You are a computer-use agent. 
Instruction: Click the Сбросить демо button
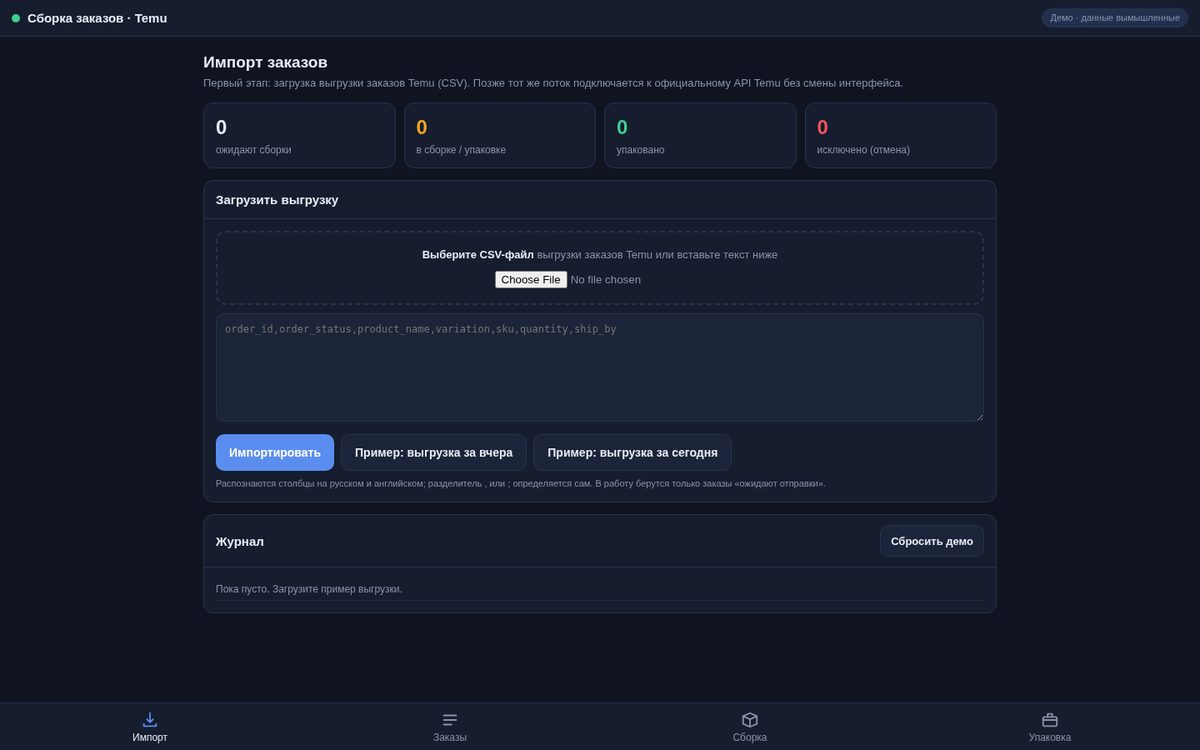click(x=932, y=541)
